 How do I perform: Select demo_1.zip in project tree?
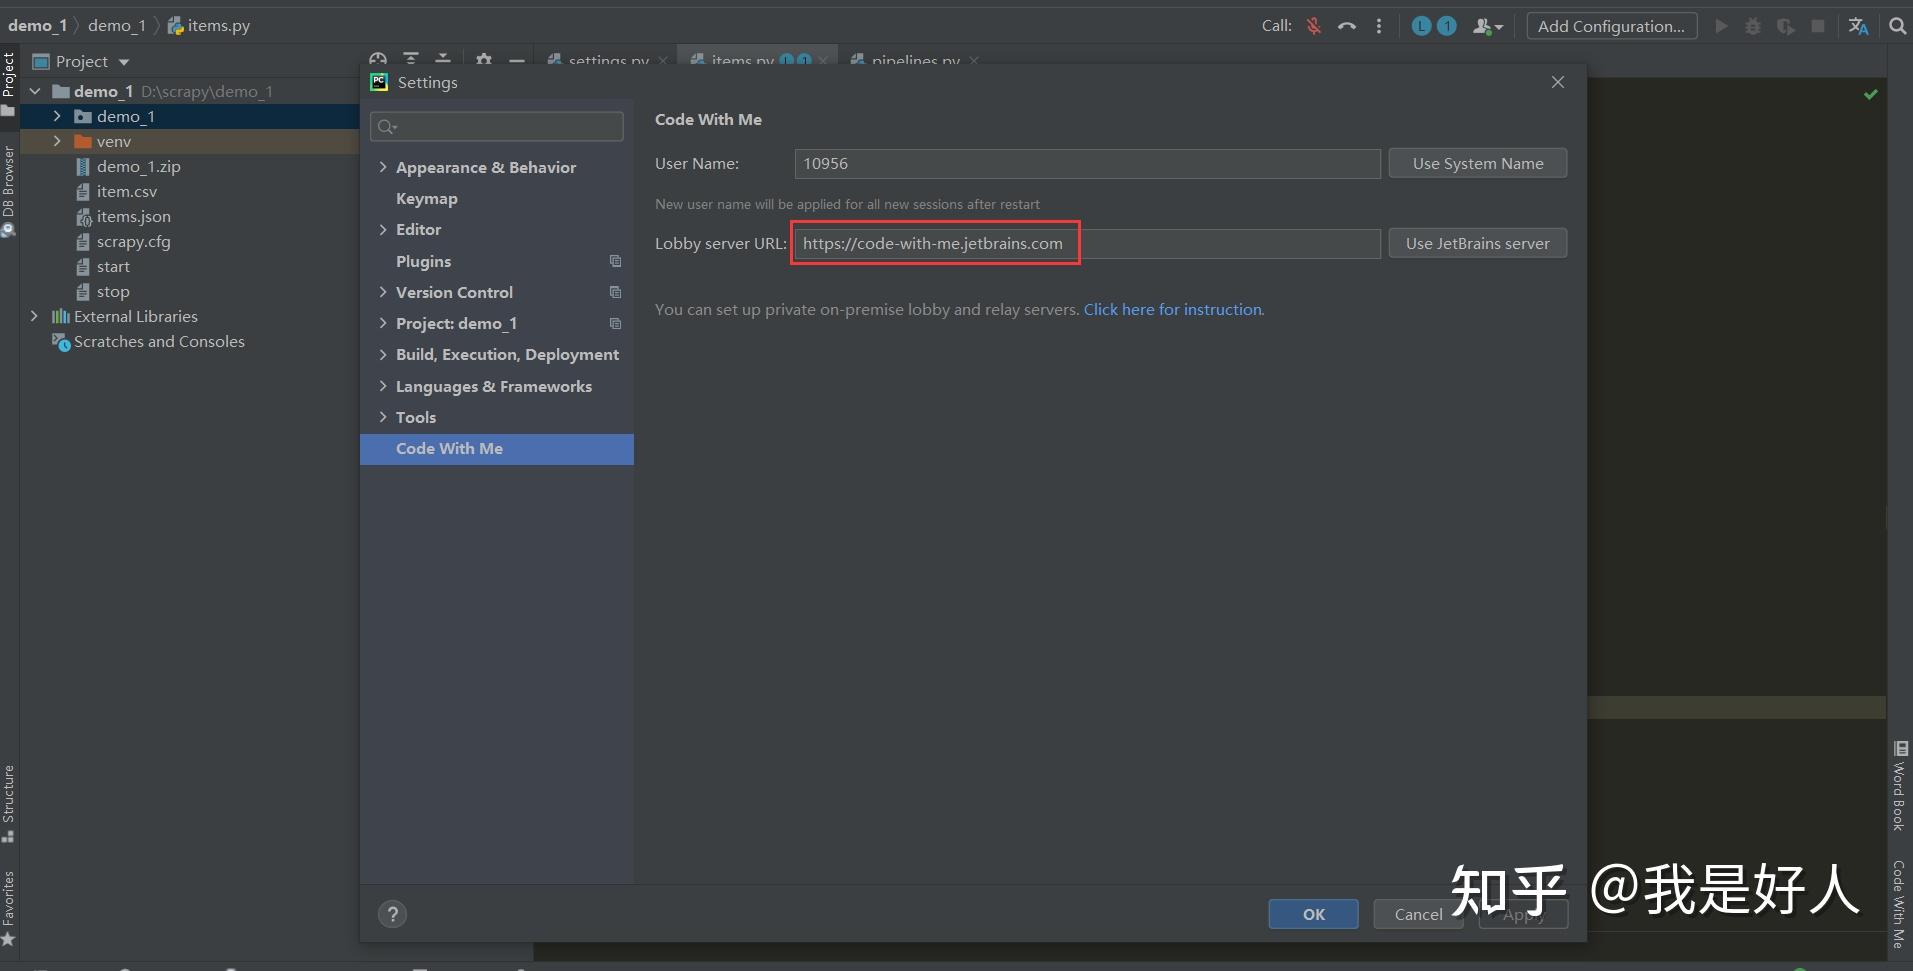(x=138, y=166)
